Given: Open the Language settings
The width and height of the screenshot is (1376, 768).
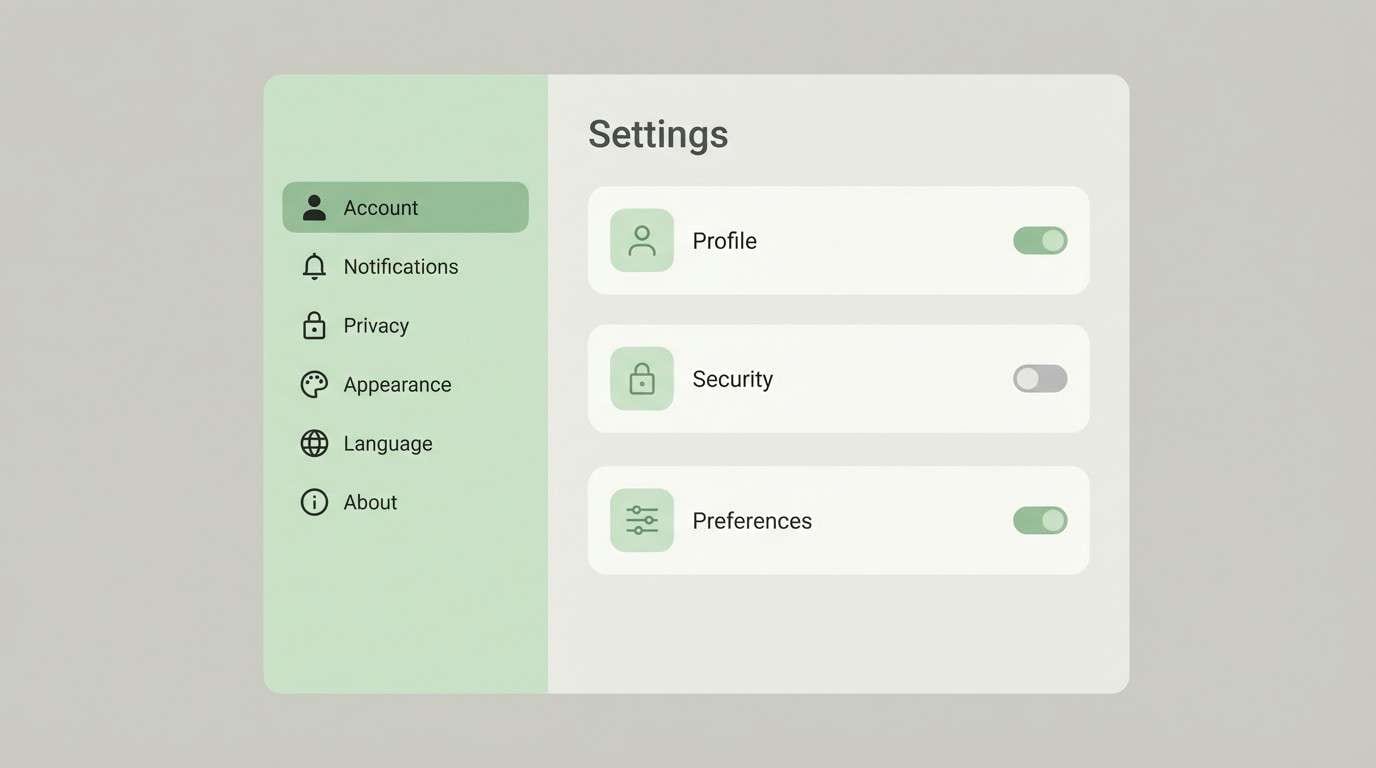Looking at the screenshot, I should [x=388, y=443].
